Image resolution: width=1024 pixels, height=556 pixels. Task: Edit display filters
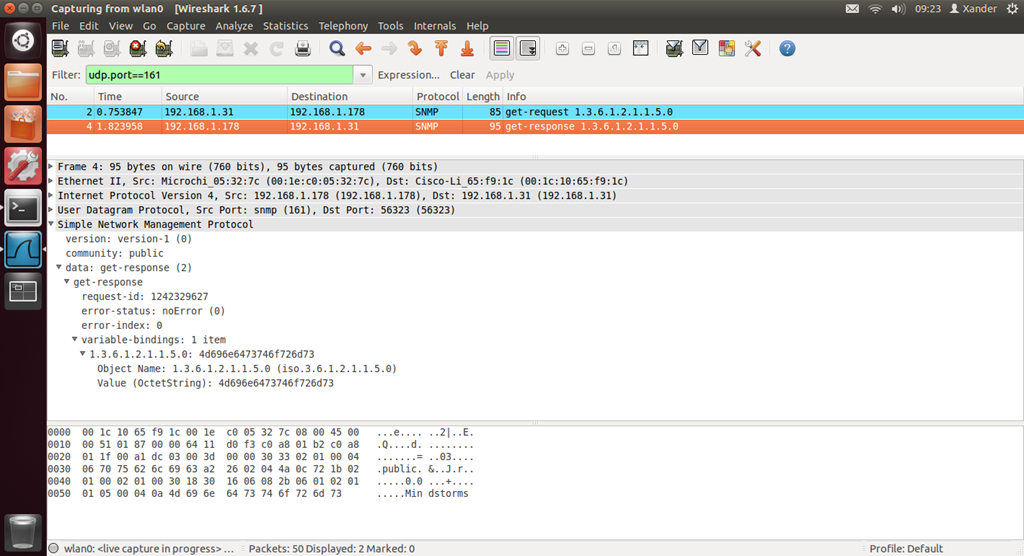coord(700,48)
